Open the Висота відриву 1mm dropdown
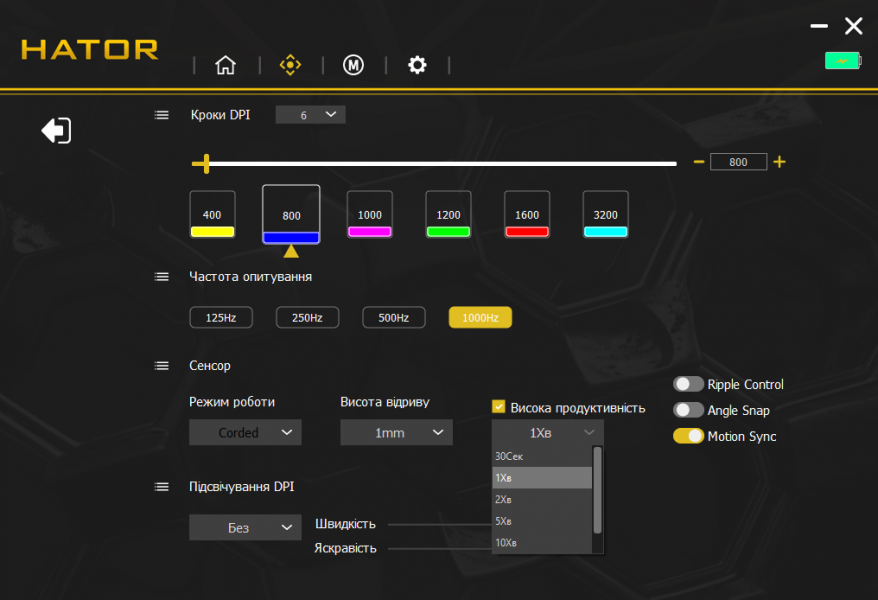The width and height of the screenshot is (878, 600). tap(396, 433)
